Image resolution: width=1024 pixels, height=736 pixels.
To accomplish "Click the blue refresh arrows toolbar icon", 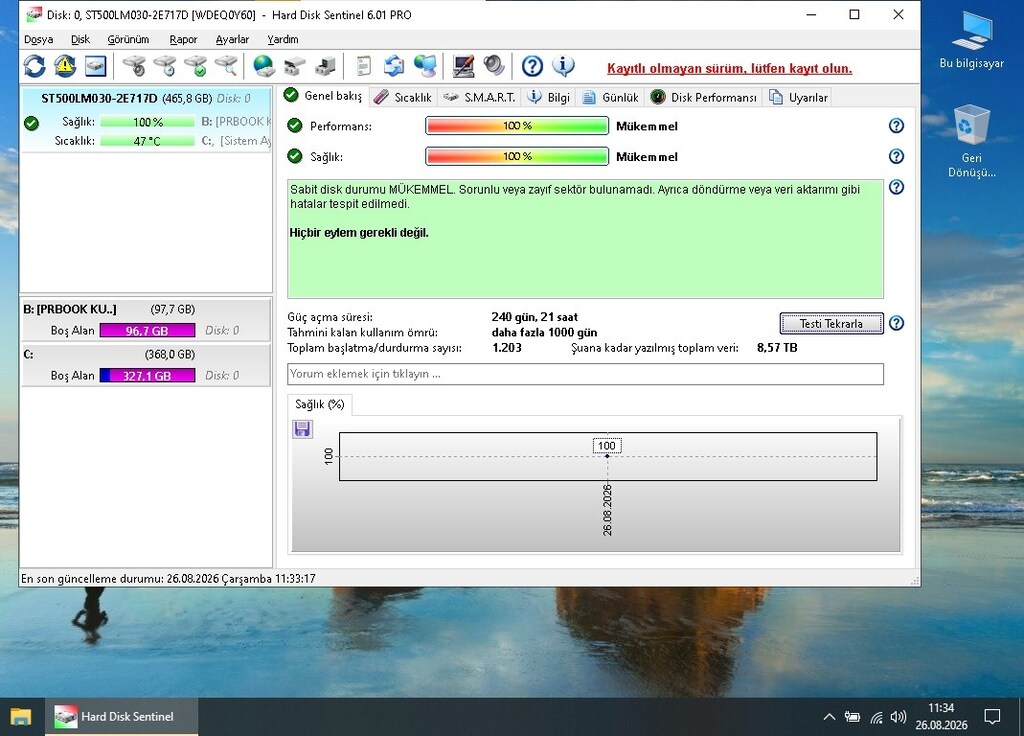I will pos(35,66).
